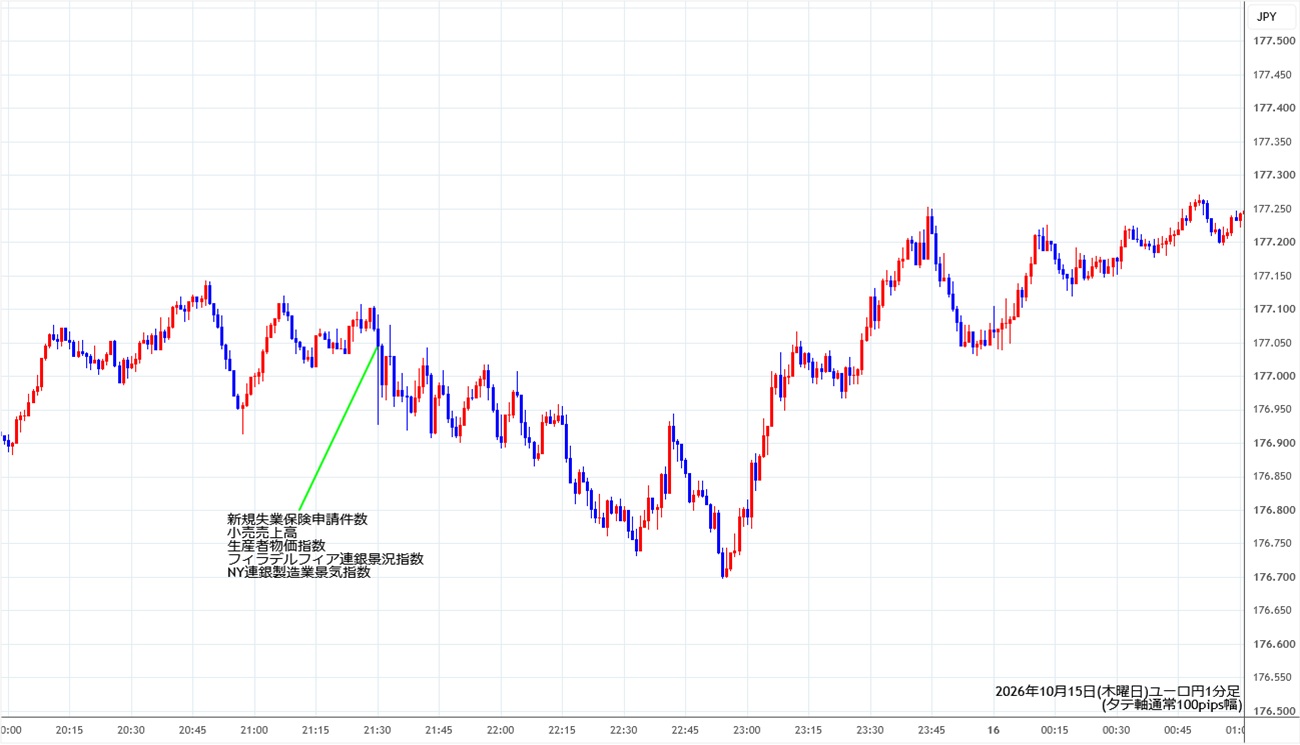The image size is (1300, 745).
Task: Click the 20:30 time axis label
Action: [131, 731]
